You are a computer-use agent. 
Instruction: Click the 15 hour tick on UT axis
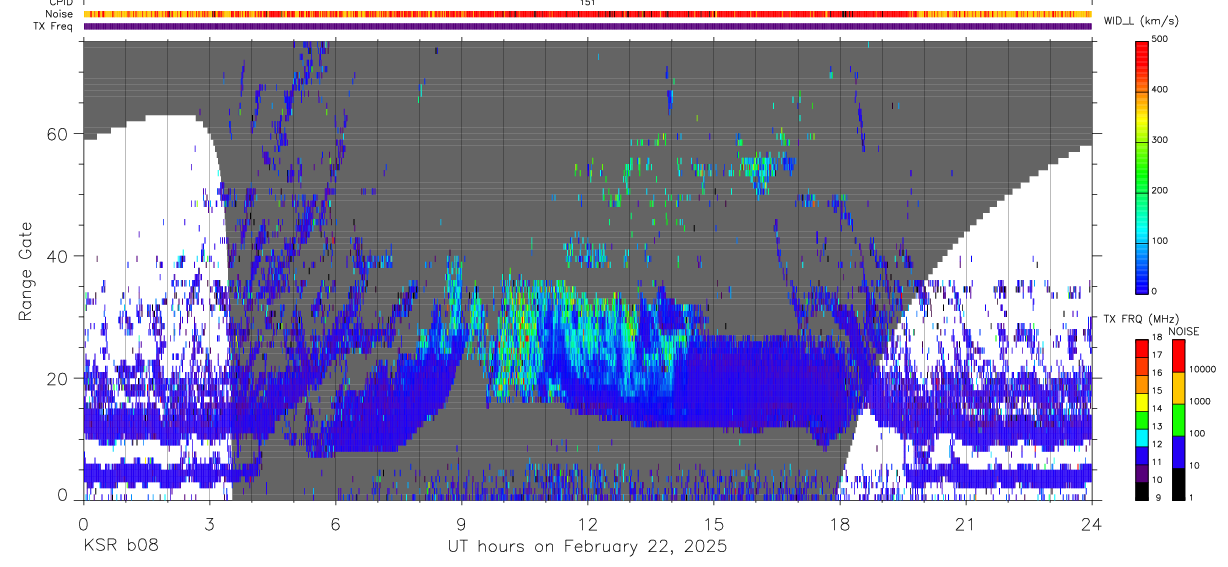714,523
